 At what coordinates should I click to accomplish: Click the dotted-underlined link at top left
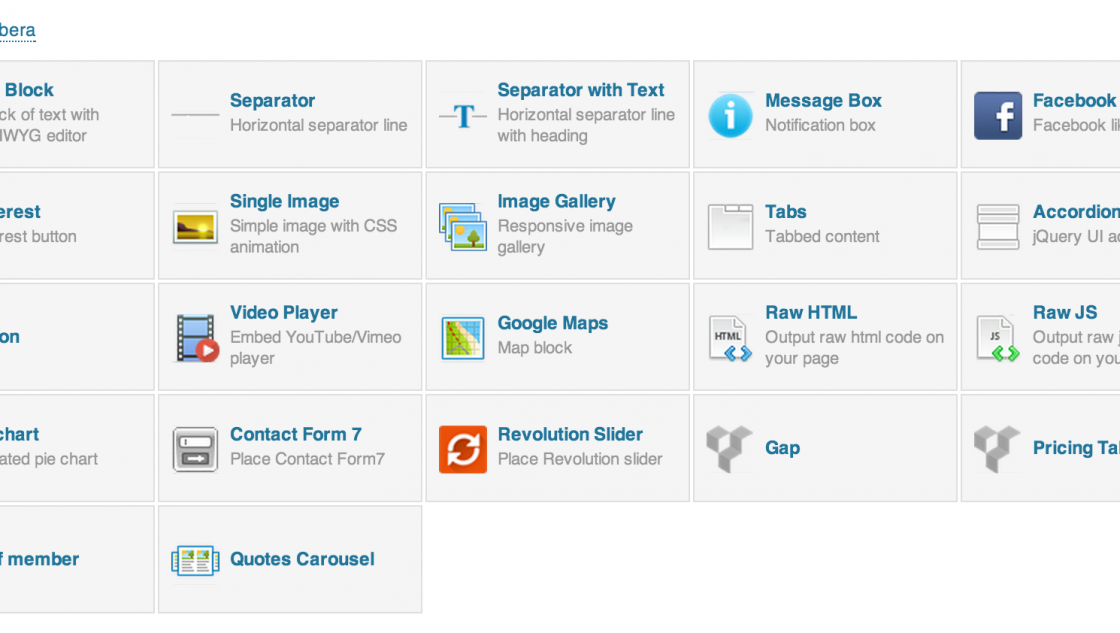[x=17, y=30]
